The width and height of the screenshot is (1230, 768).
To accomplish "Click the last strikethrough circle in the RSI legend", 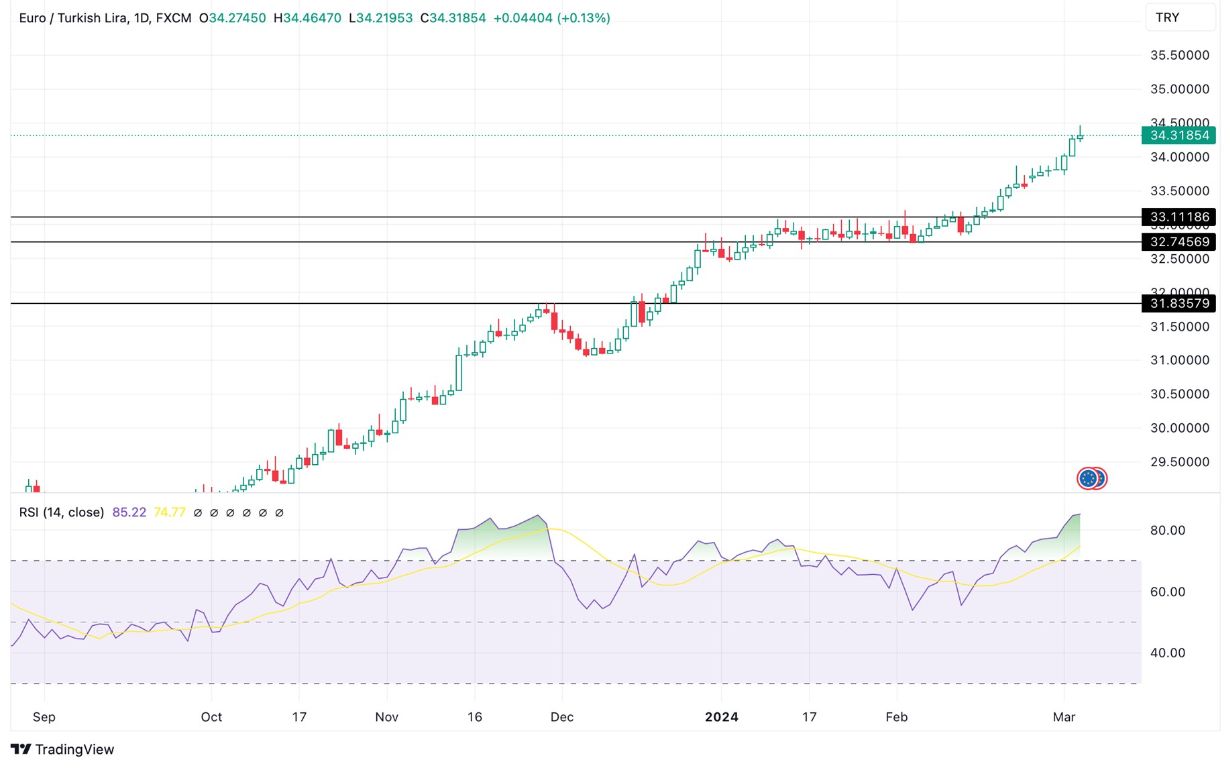I will (x=278, y=512).
